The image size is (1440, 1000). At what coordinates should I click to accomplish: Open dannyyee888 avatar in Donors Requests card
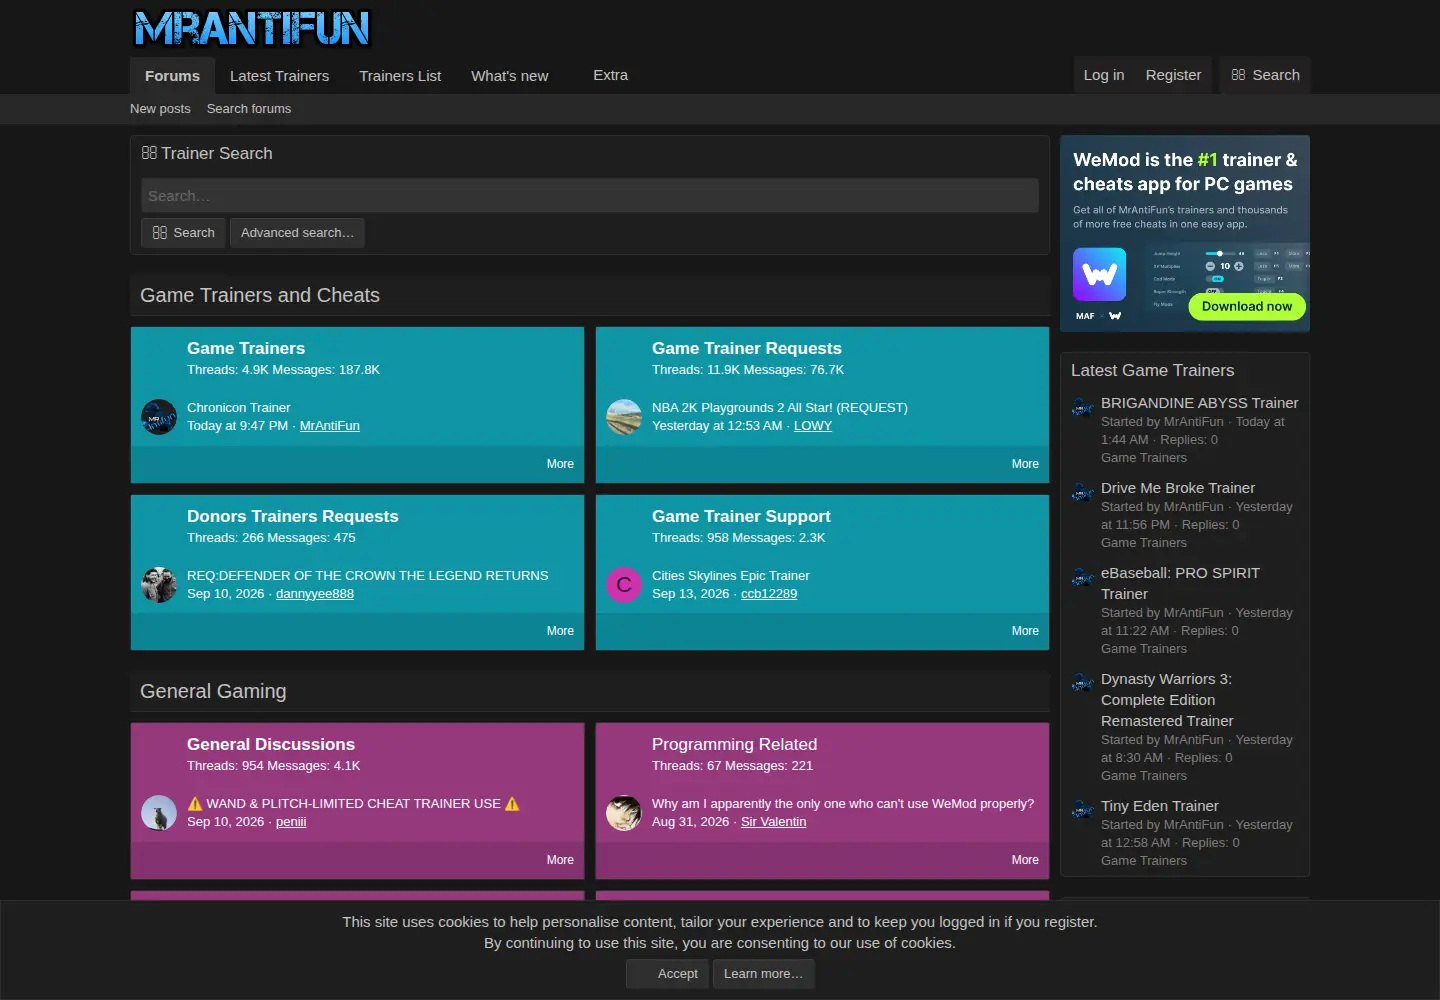point(159,585)
